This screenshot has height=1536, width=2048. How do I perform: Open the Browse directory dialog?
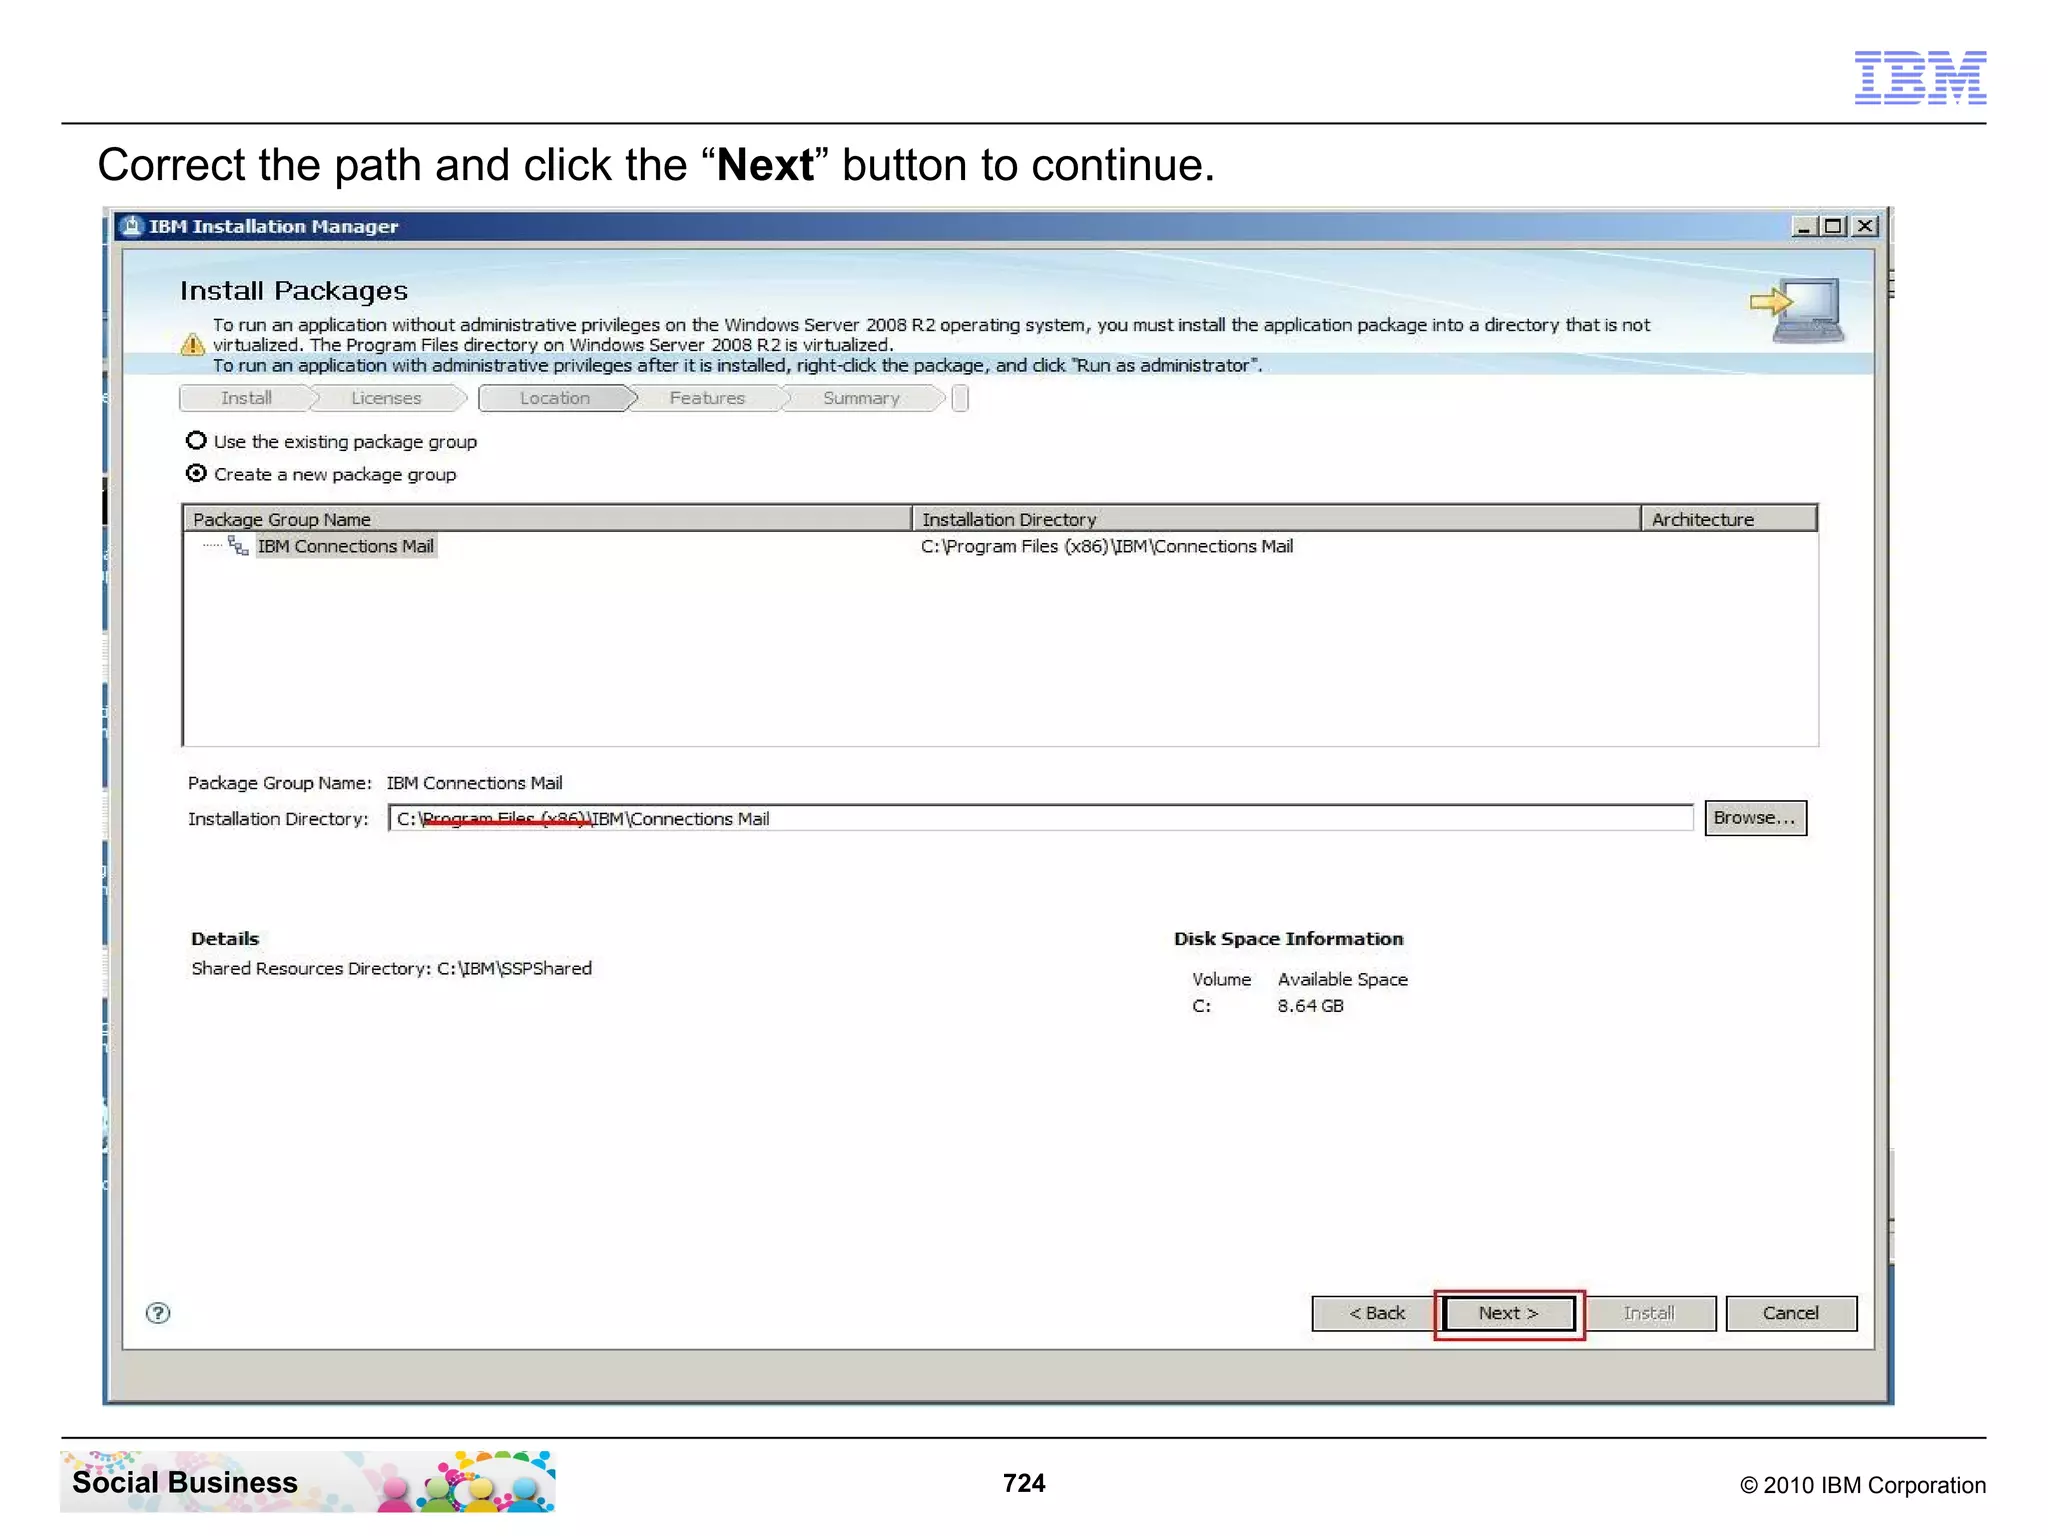(x=1755, y=818)
